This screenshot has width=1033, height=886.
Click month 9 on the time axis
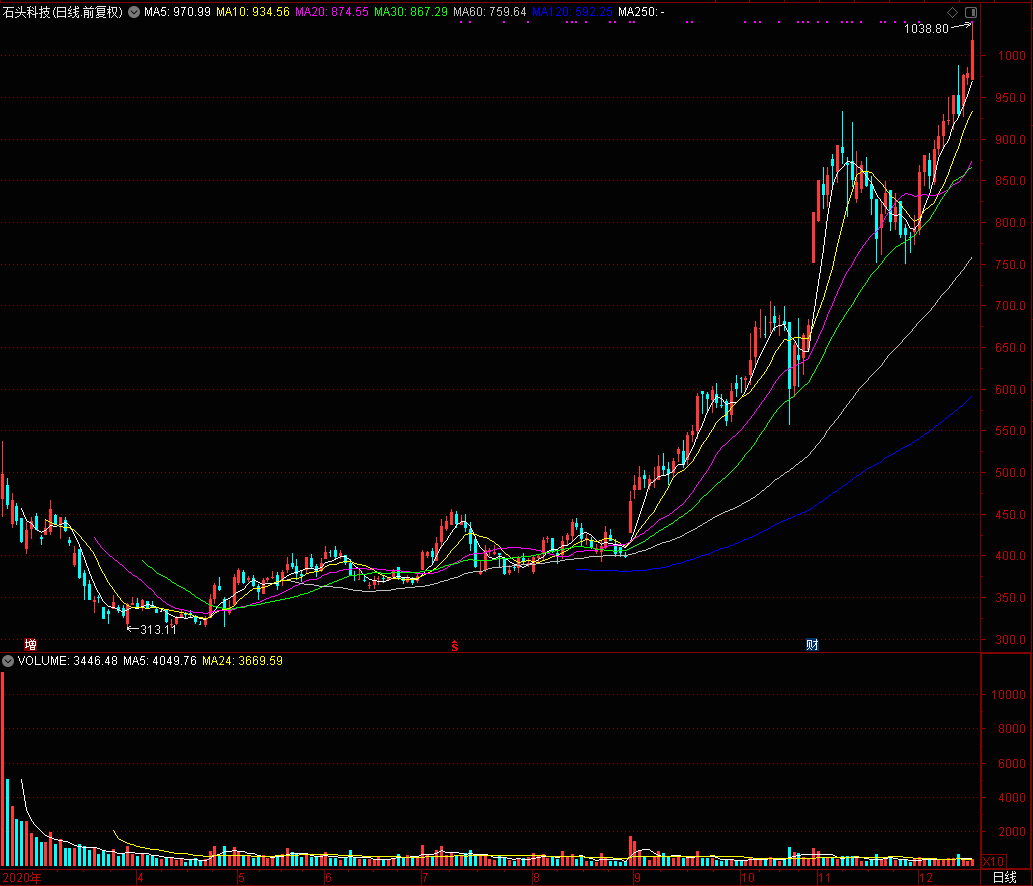pos(636,878)
